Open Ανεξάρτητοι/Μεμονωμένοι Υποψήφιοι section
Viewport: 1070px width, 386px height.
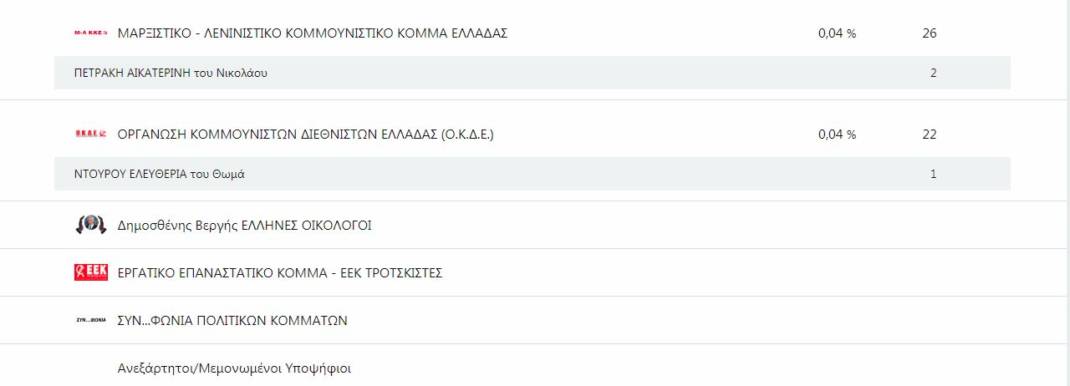click(234, 369)
